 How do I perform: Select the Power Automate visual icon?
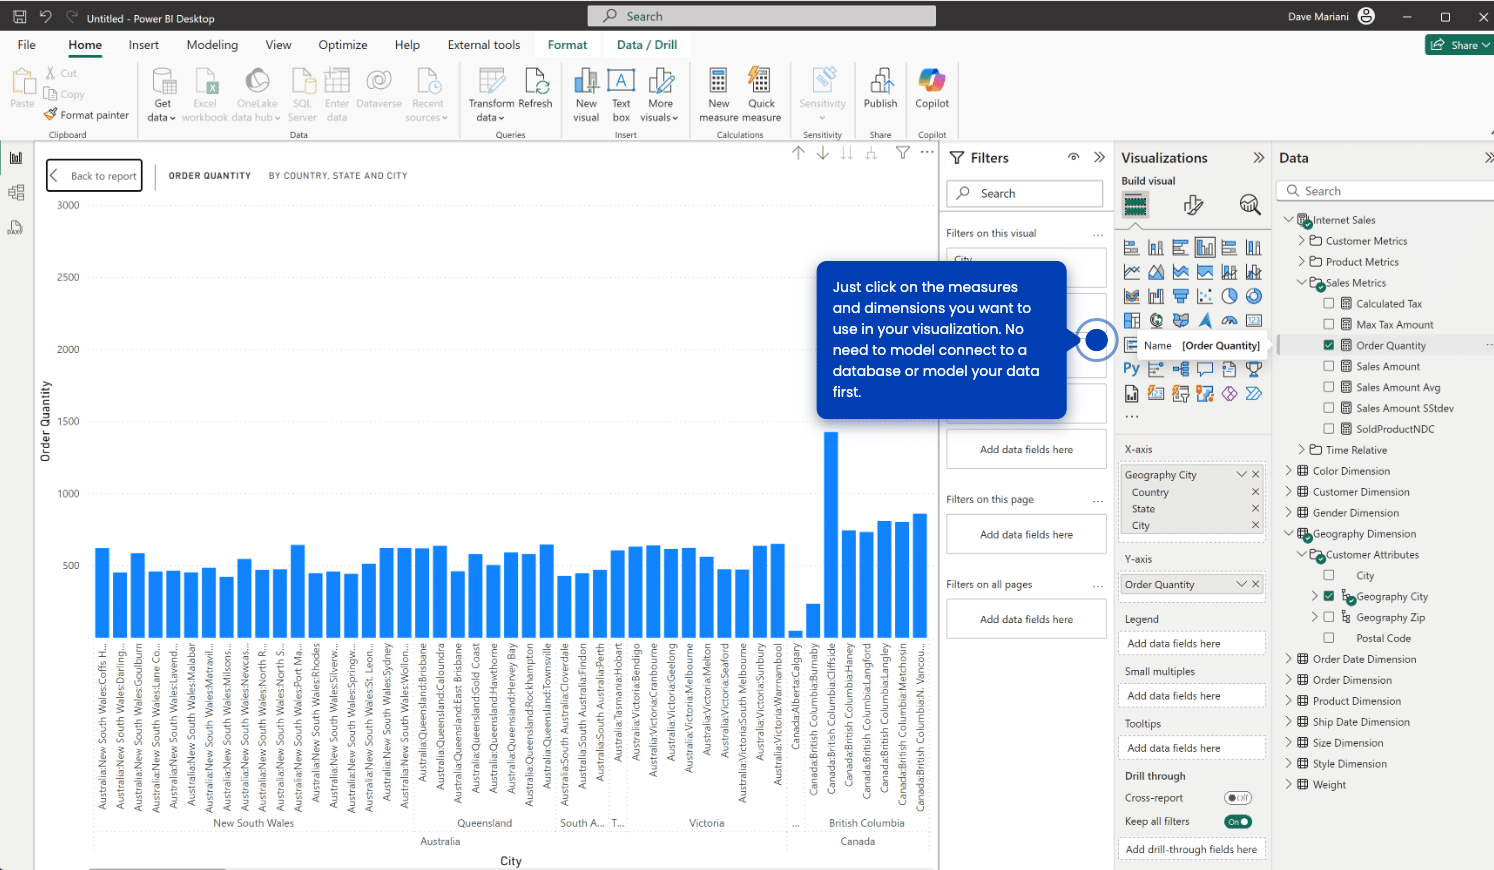[x=1254, y=393]
